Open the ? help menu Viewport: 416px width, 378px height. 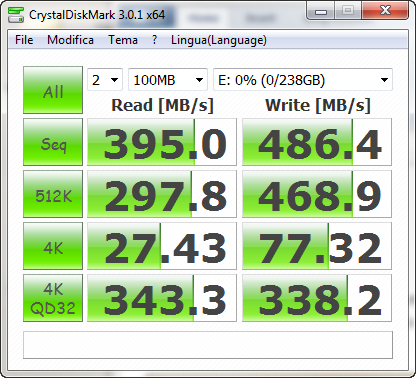(x=154, y=40)
